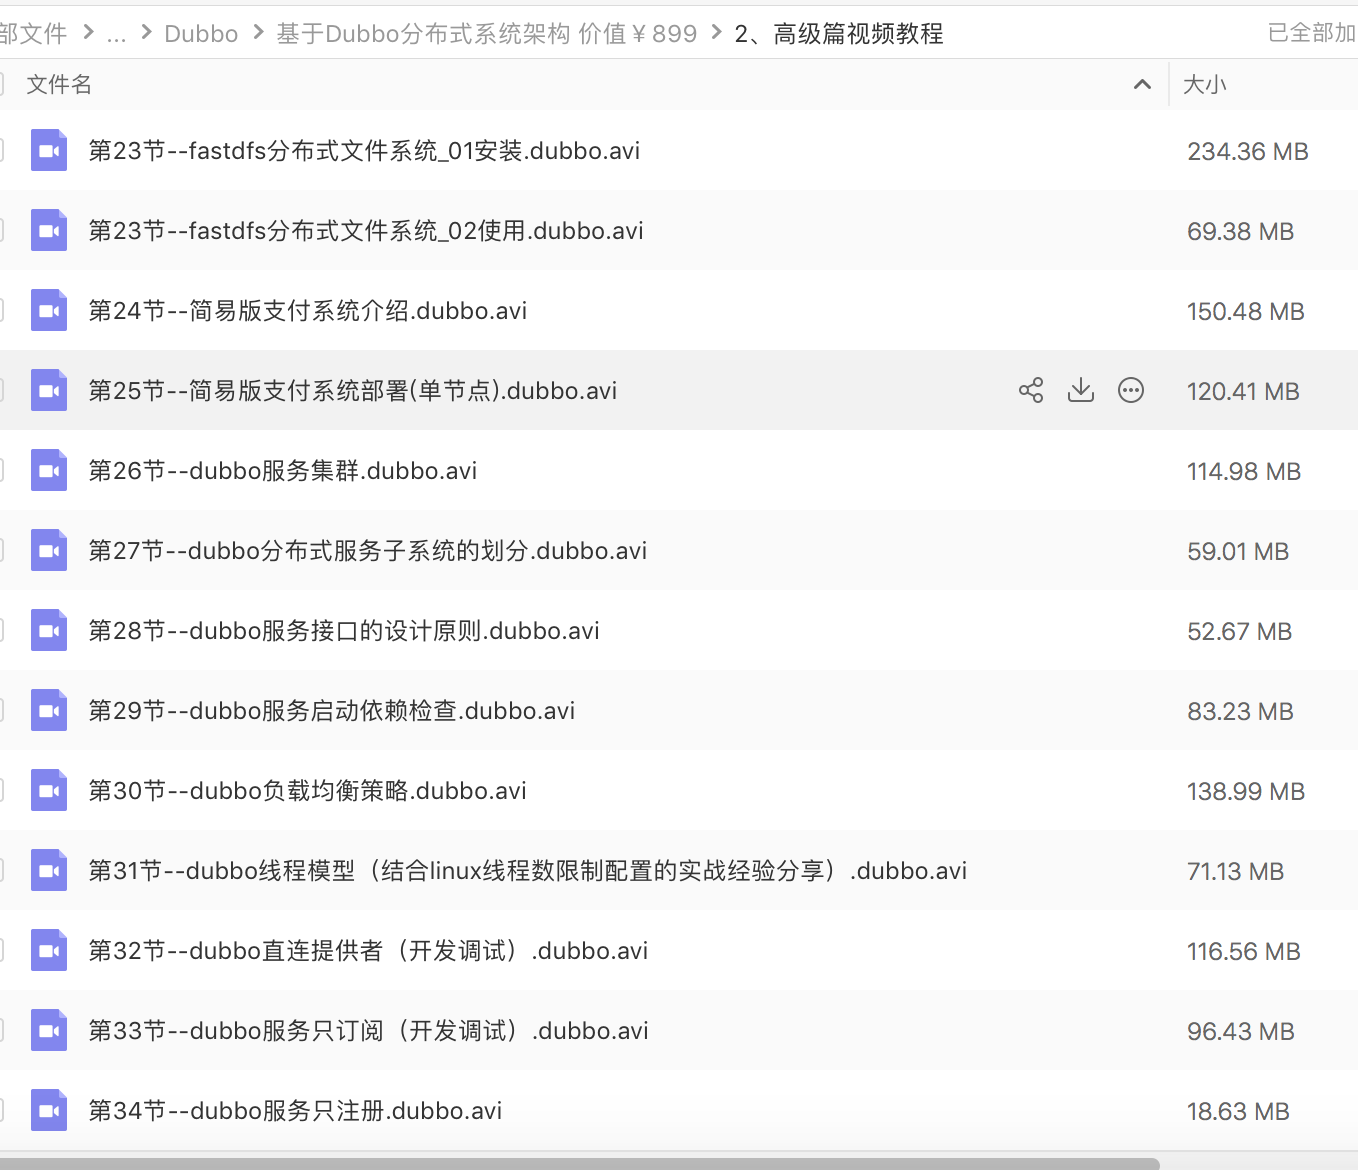The width and height of the screenshot is (1358, 1170).
Task: Click the 69.38 MB size value
Action: (x=1240, y=231)
